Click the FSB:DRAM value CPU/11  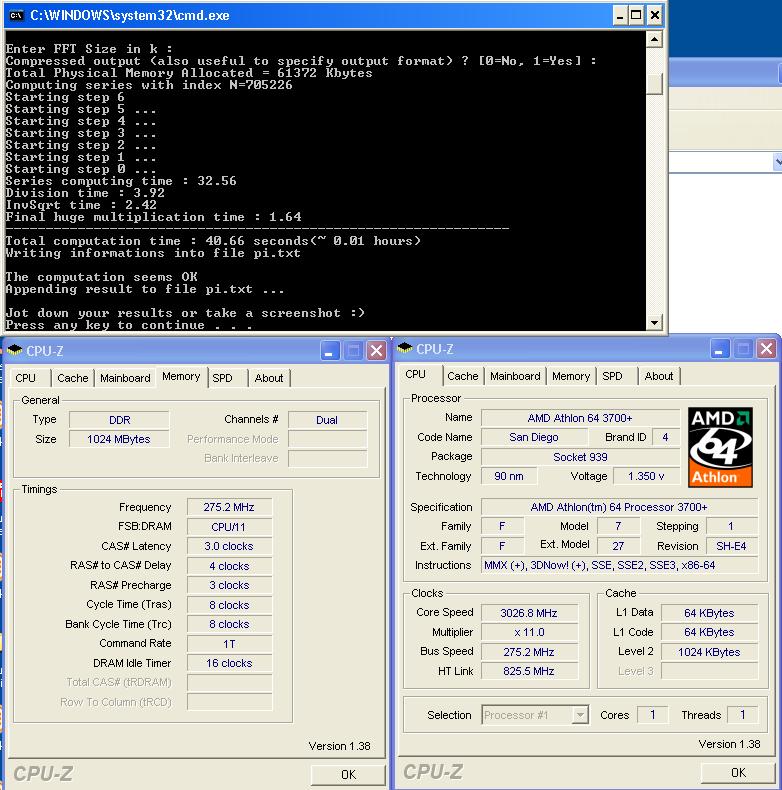coord(229,527)
